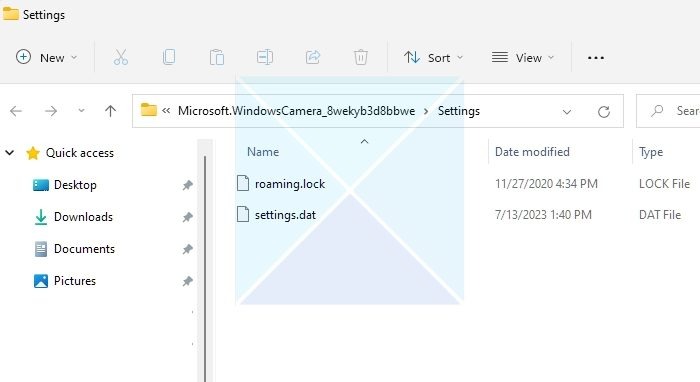Click the Cut scissors icon
Viewport: 700px width, 382px height.
coord(121,58)
